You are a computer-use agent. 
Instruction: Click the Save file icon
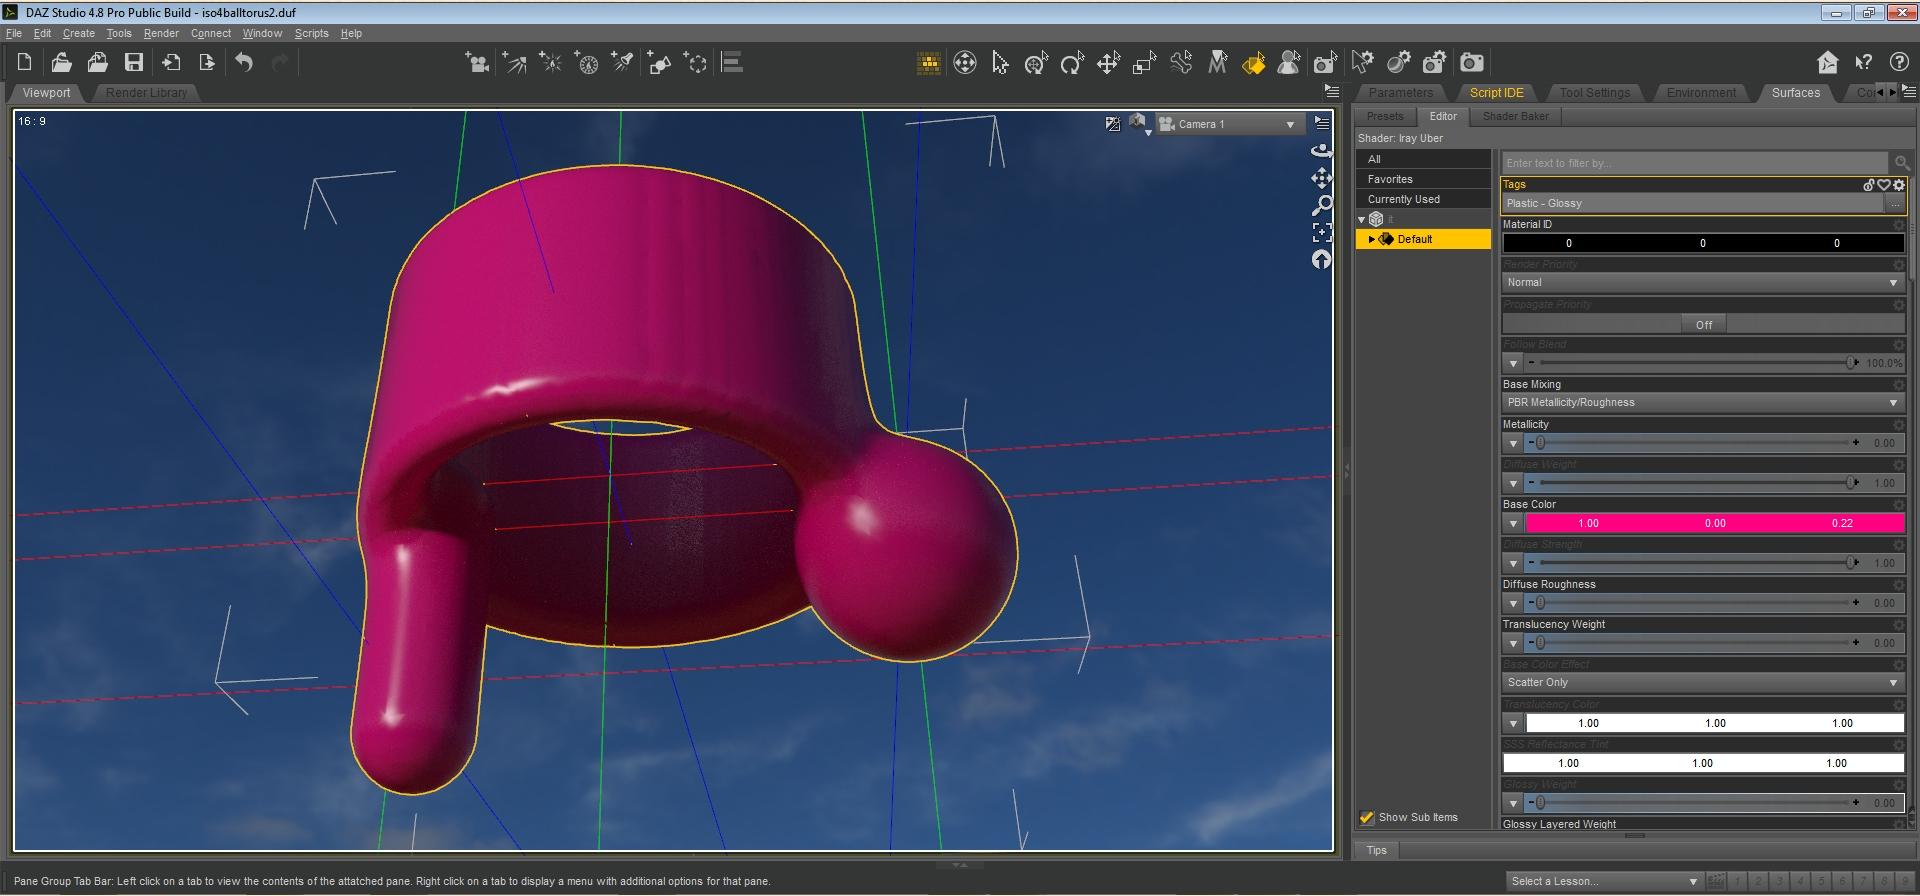pos(133,63)
